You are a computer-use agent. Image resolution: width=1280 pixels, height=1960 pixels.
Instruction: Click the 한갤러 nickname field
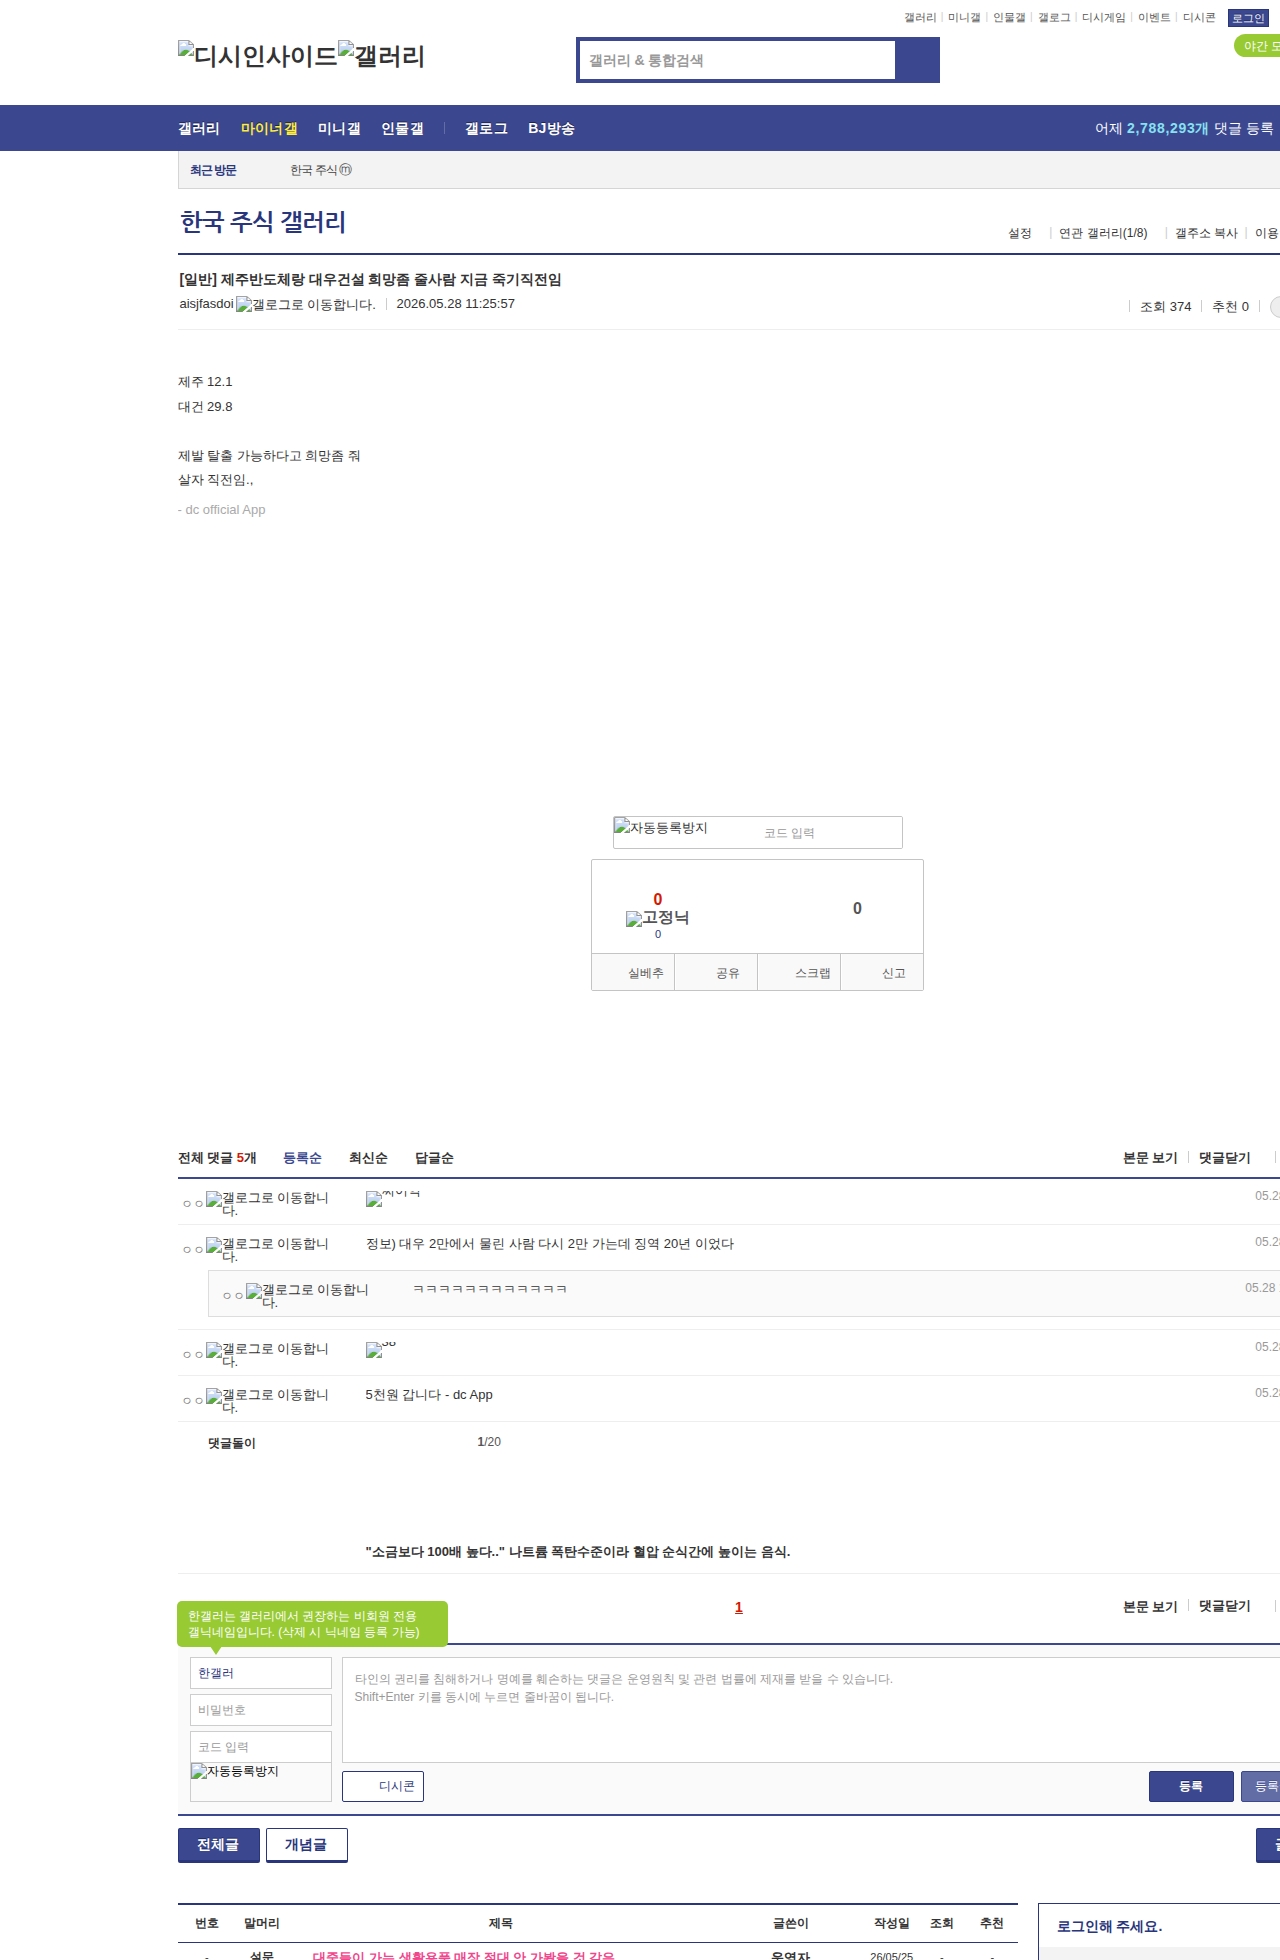point(261,1673)
